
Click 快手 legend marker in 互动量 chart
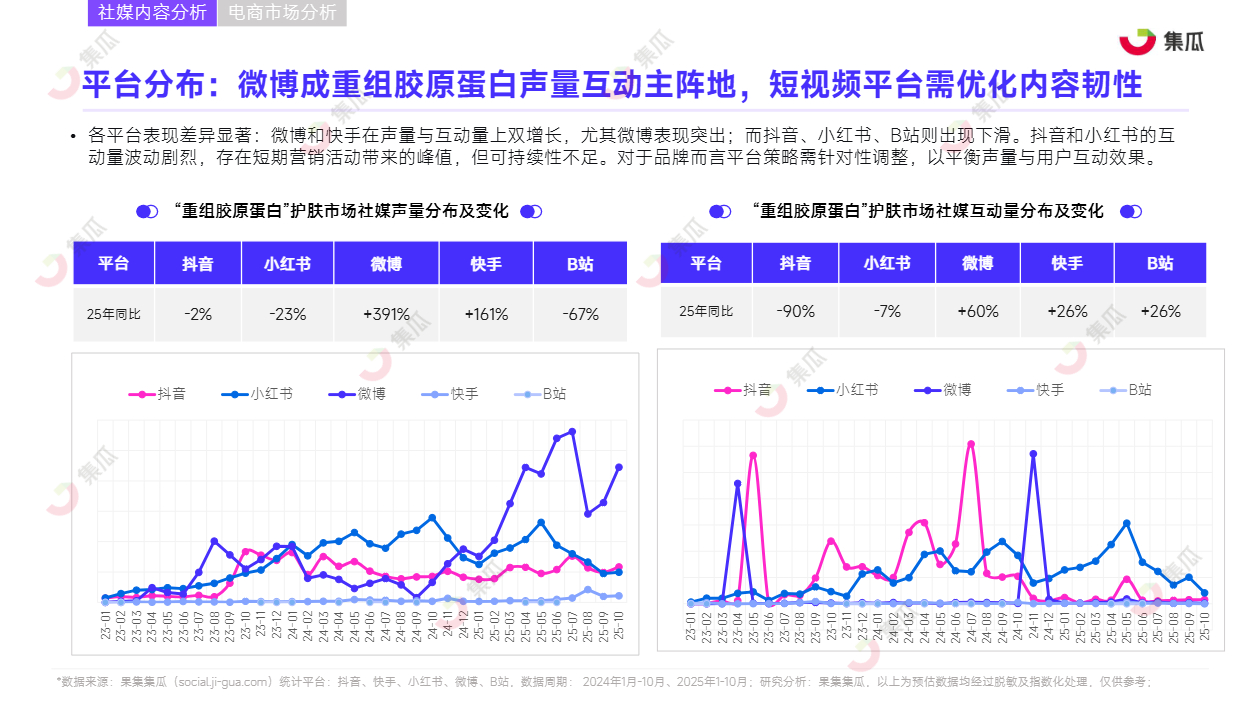pos(1020,390)
